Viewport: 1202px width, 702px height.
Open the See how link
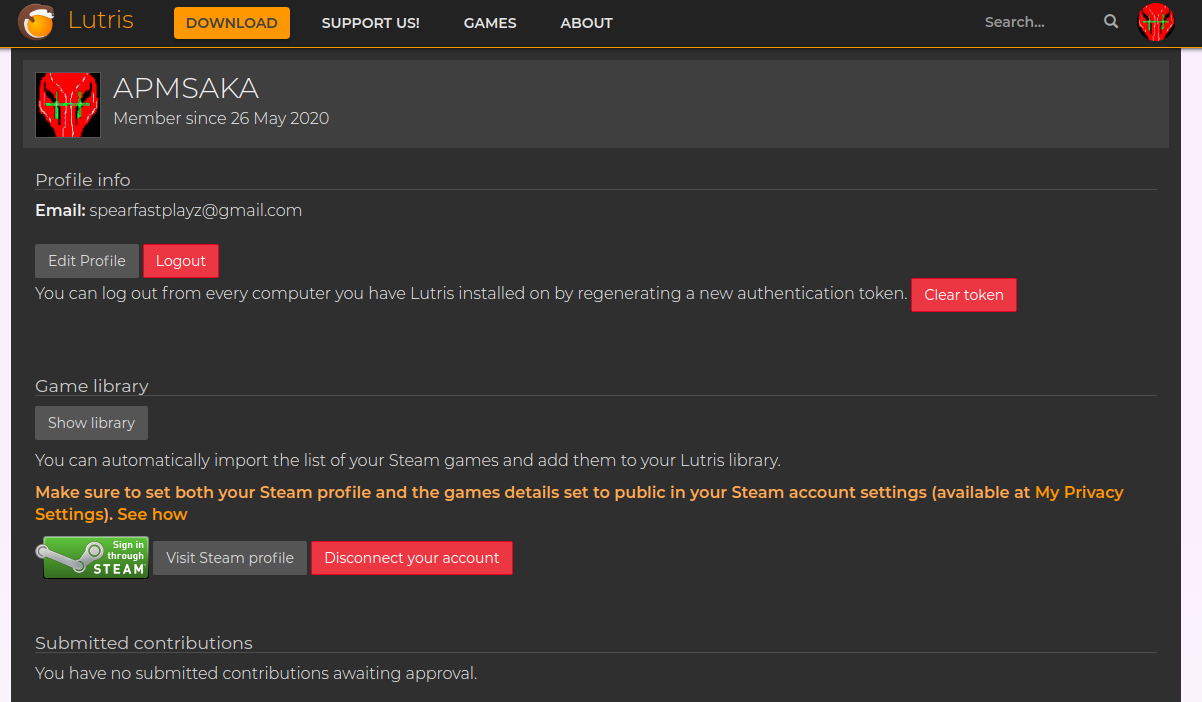click(152, 514)
